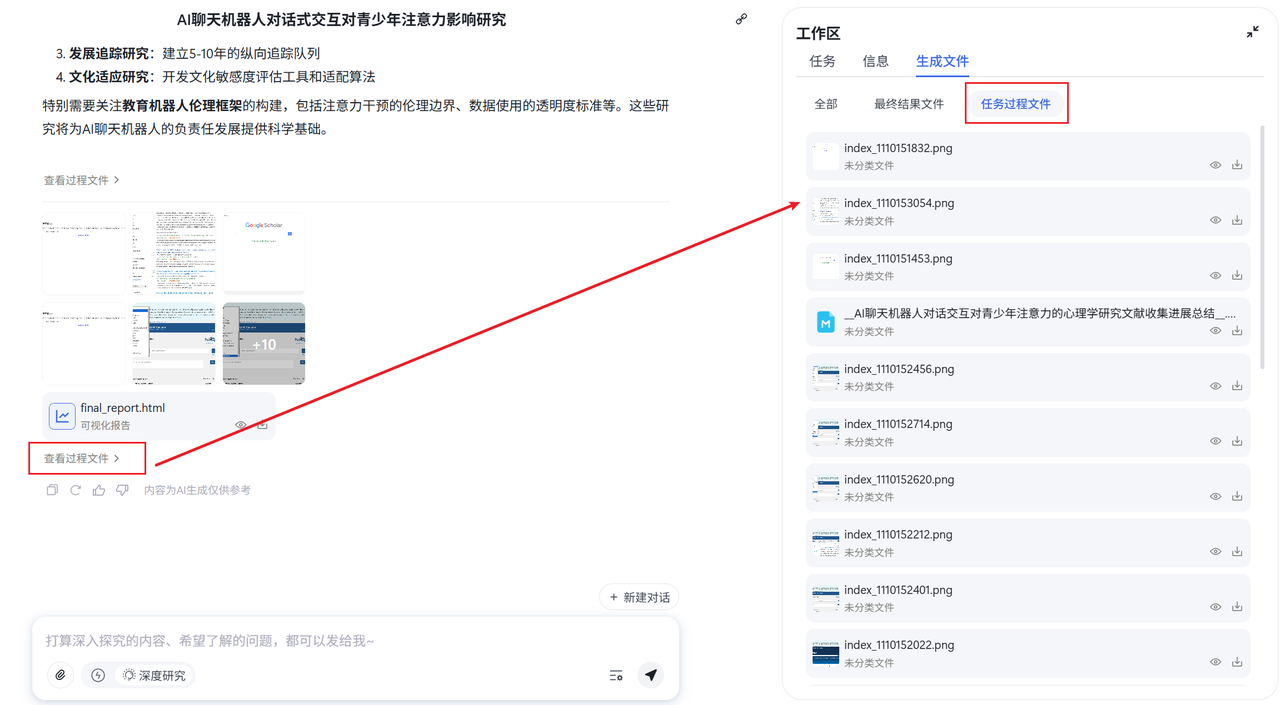The image size is (1280, 705).
Task: Filter files by 最终结果文件
Action: pos(908,103)
